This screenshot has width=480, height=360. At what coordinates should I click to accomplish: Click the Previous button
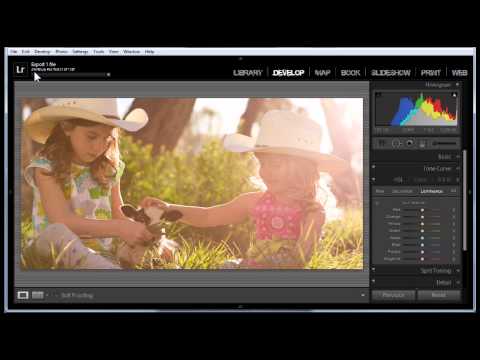click(393, 295)
